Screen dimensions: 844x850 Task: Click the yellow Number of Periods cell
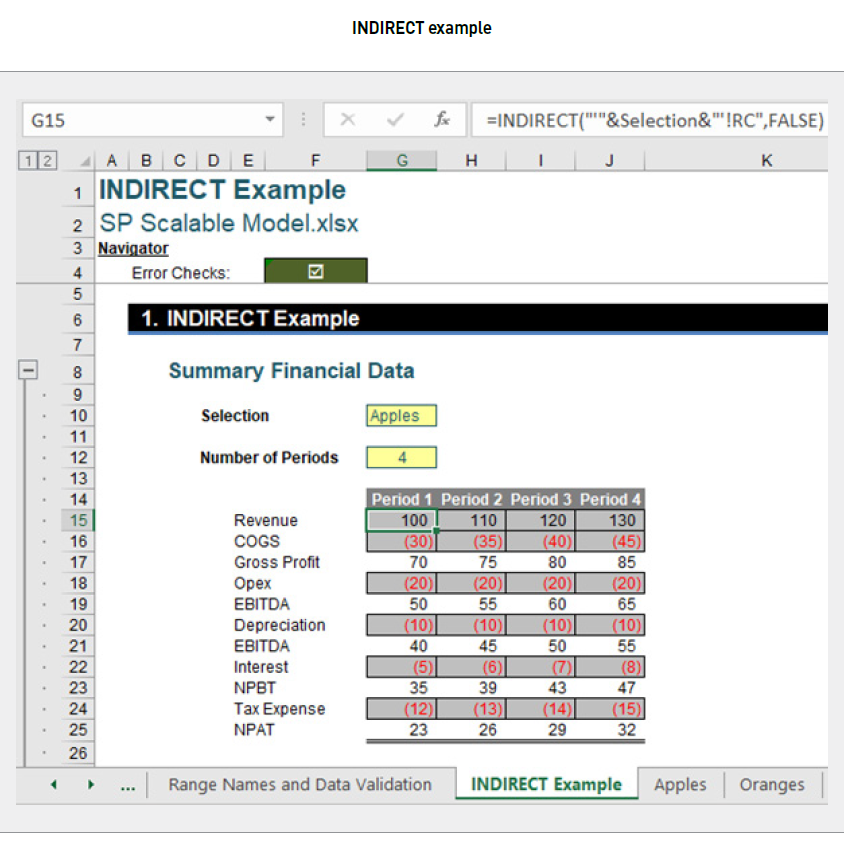pos(401,457)
